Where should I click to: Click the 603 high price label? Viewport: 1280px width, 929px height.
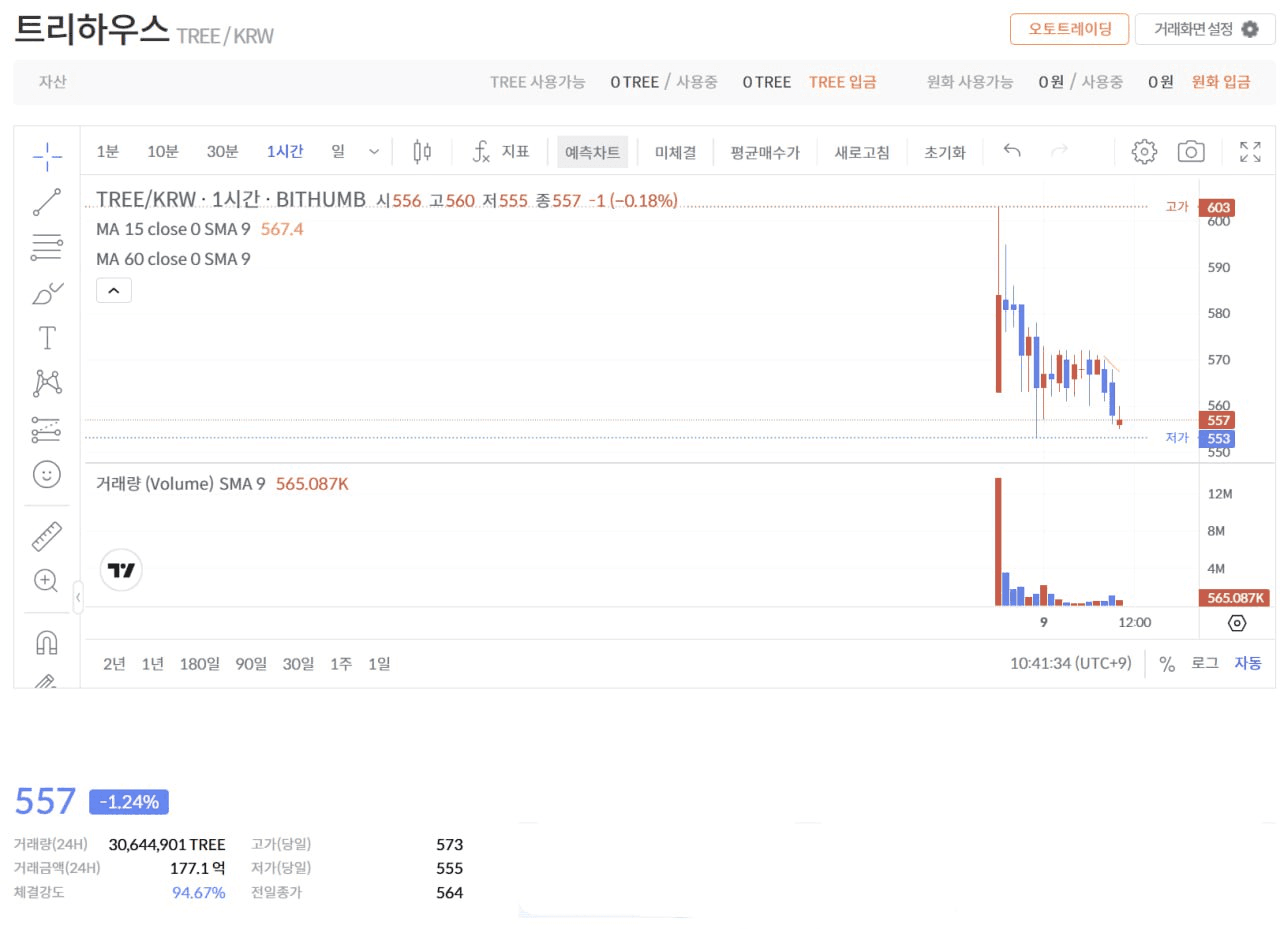[1218, 208]
